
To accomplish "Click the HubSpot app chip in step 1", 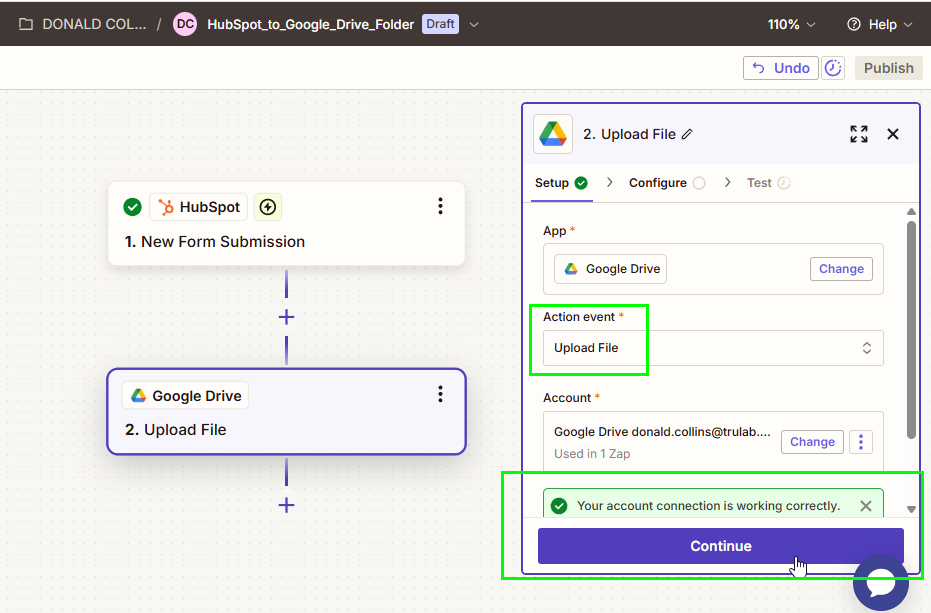I will (199, 207).
